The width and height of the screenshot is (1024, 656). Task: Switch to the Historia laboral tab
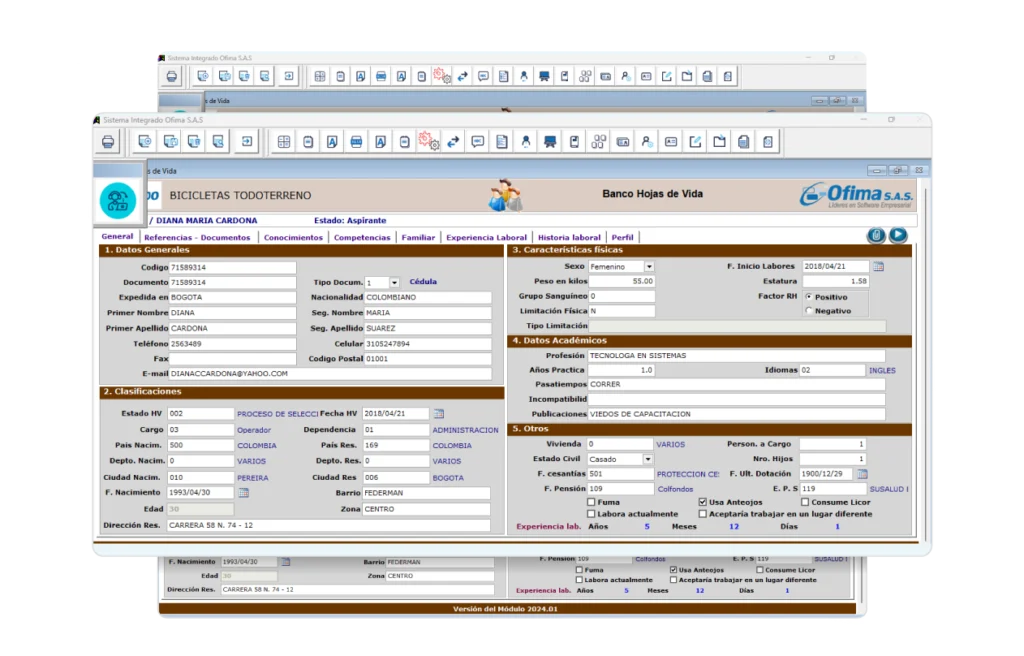point(569,238)
